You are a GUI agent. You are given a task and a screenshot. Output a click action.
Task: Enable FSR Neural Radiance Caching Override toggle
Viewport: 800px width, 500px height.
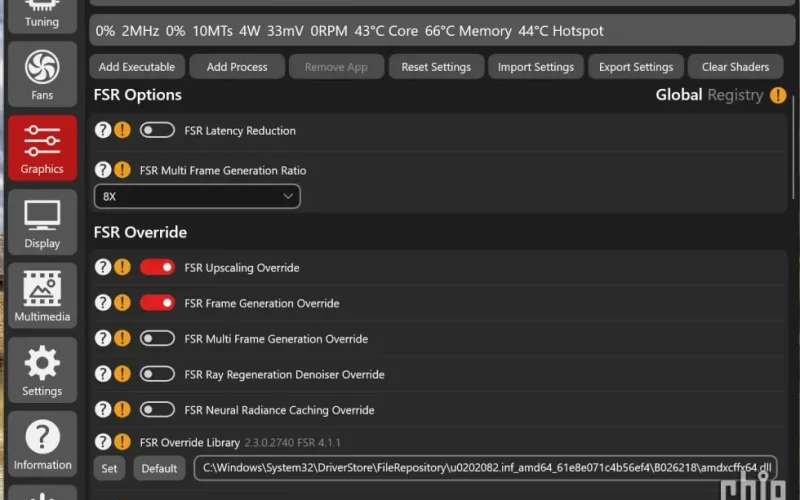(157, 409)
